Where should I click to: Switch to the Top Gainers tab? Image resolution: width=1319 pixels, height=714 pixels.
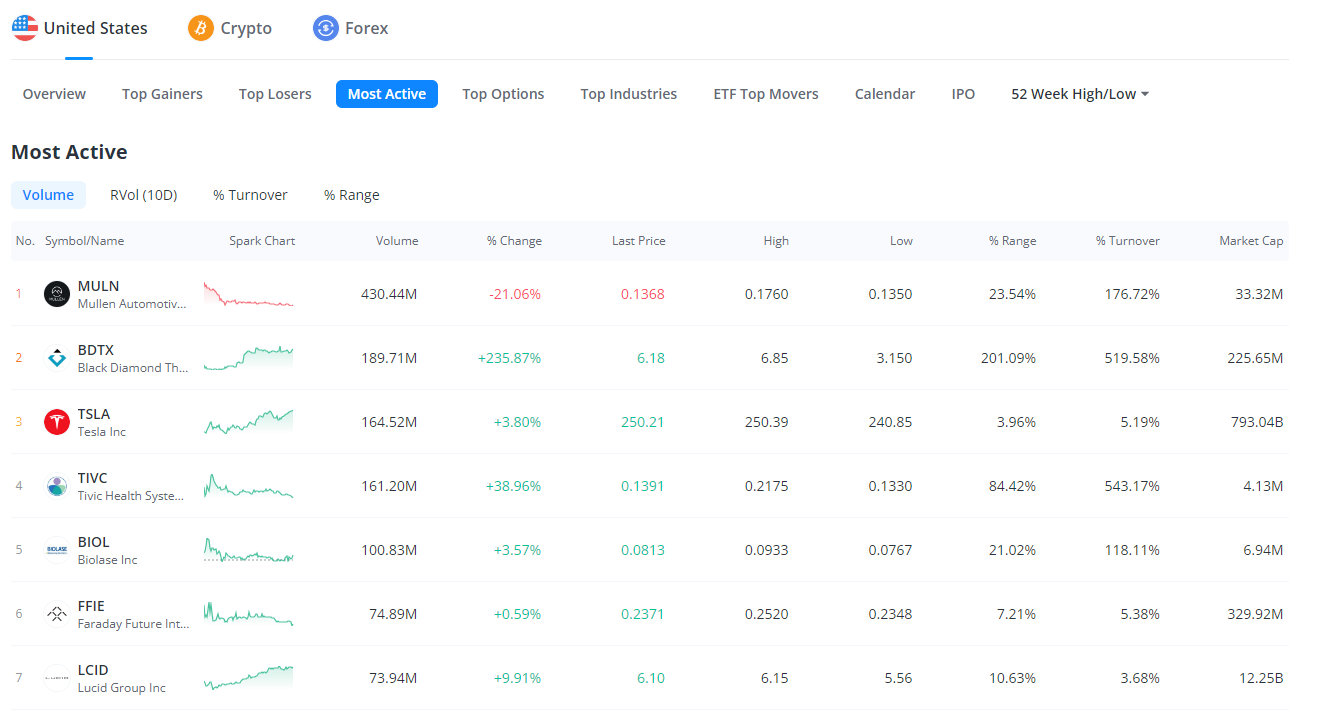(162, 93)
